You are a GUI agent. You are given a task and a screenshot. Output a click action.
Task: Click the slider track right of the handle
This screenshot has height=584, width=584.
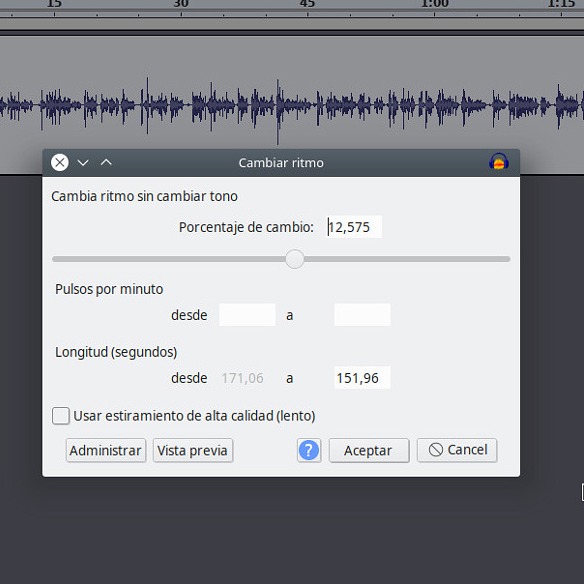(x=407, y=259)
